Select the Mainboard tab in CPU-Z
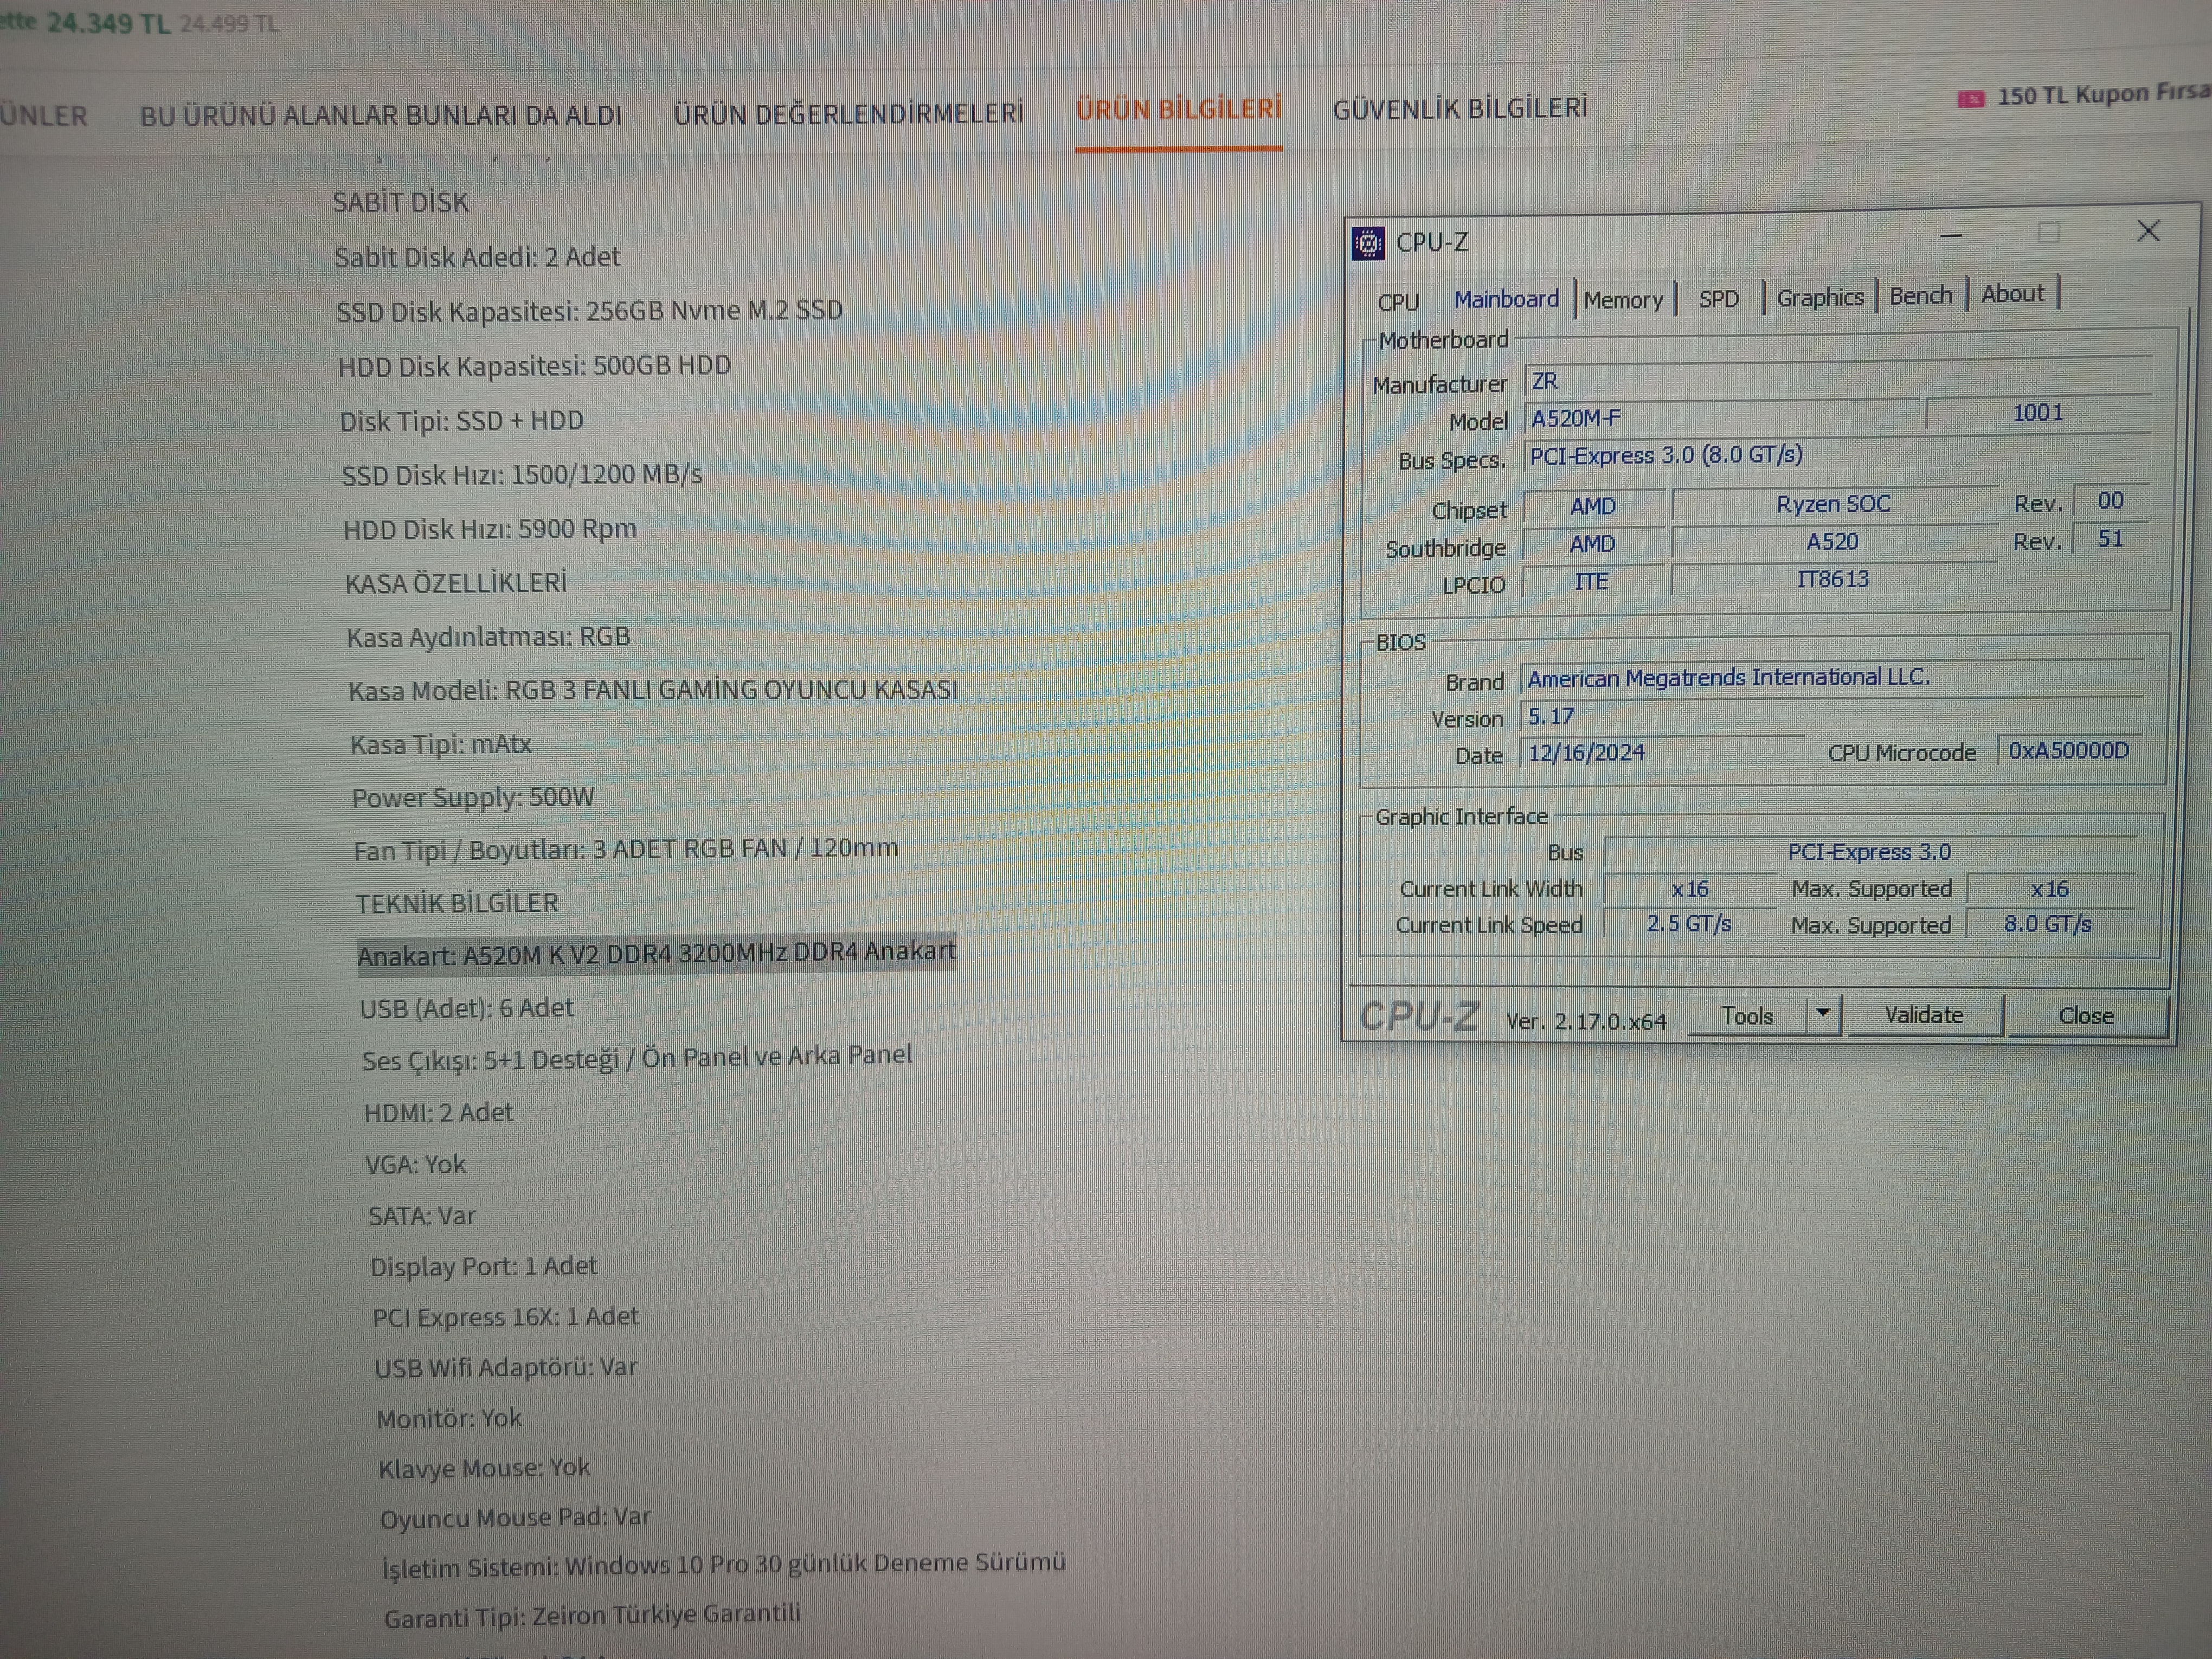 point(1506,299)
